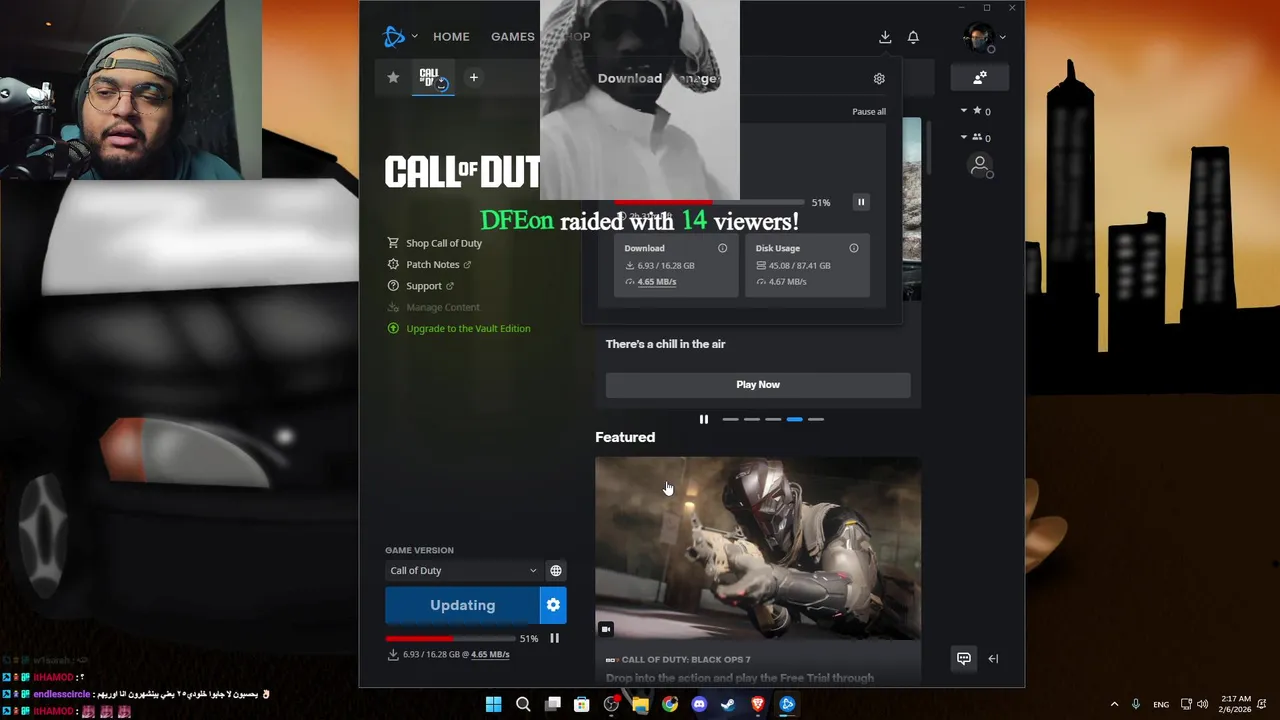This screenshot has width=1280, height=720.
Task: Open Windows Search on taskbar
Action: pyautogui.click(x=523, y=704)
